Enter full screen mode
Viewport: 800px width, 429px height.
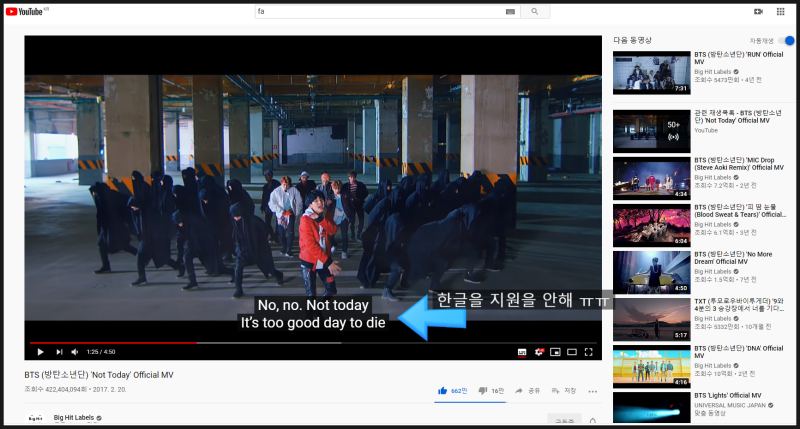point(588,352)
